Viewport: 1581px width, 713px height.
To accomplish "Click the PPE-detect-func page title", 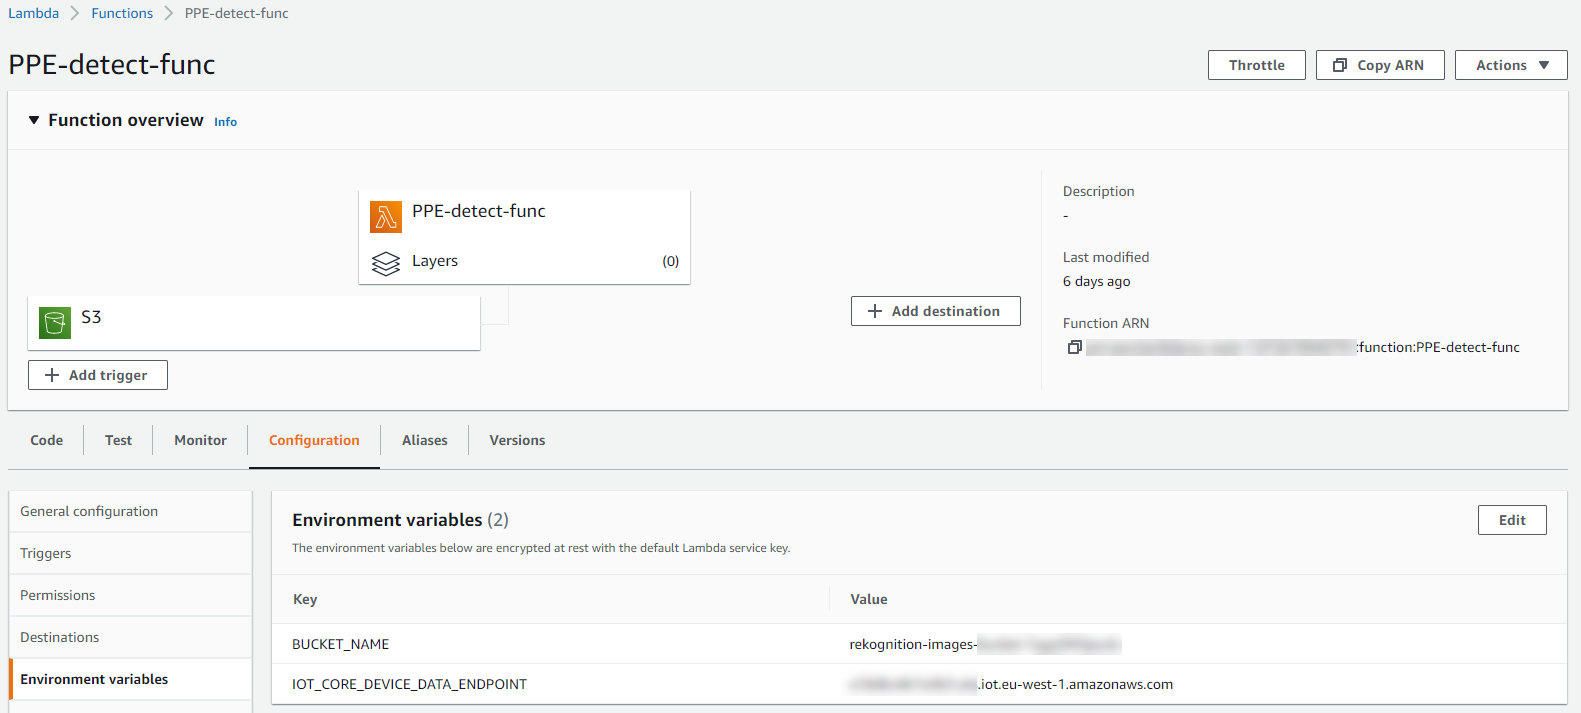I will coord(112,64).
